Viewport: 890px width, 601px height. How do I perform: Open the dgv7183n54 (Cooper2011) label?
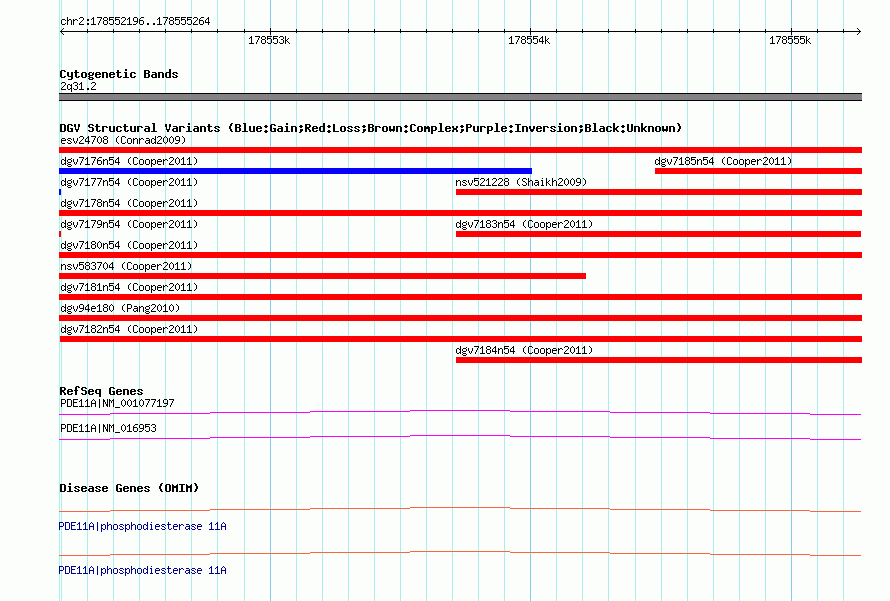524,224
